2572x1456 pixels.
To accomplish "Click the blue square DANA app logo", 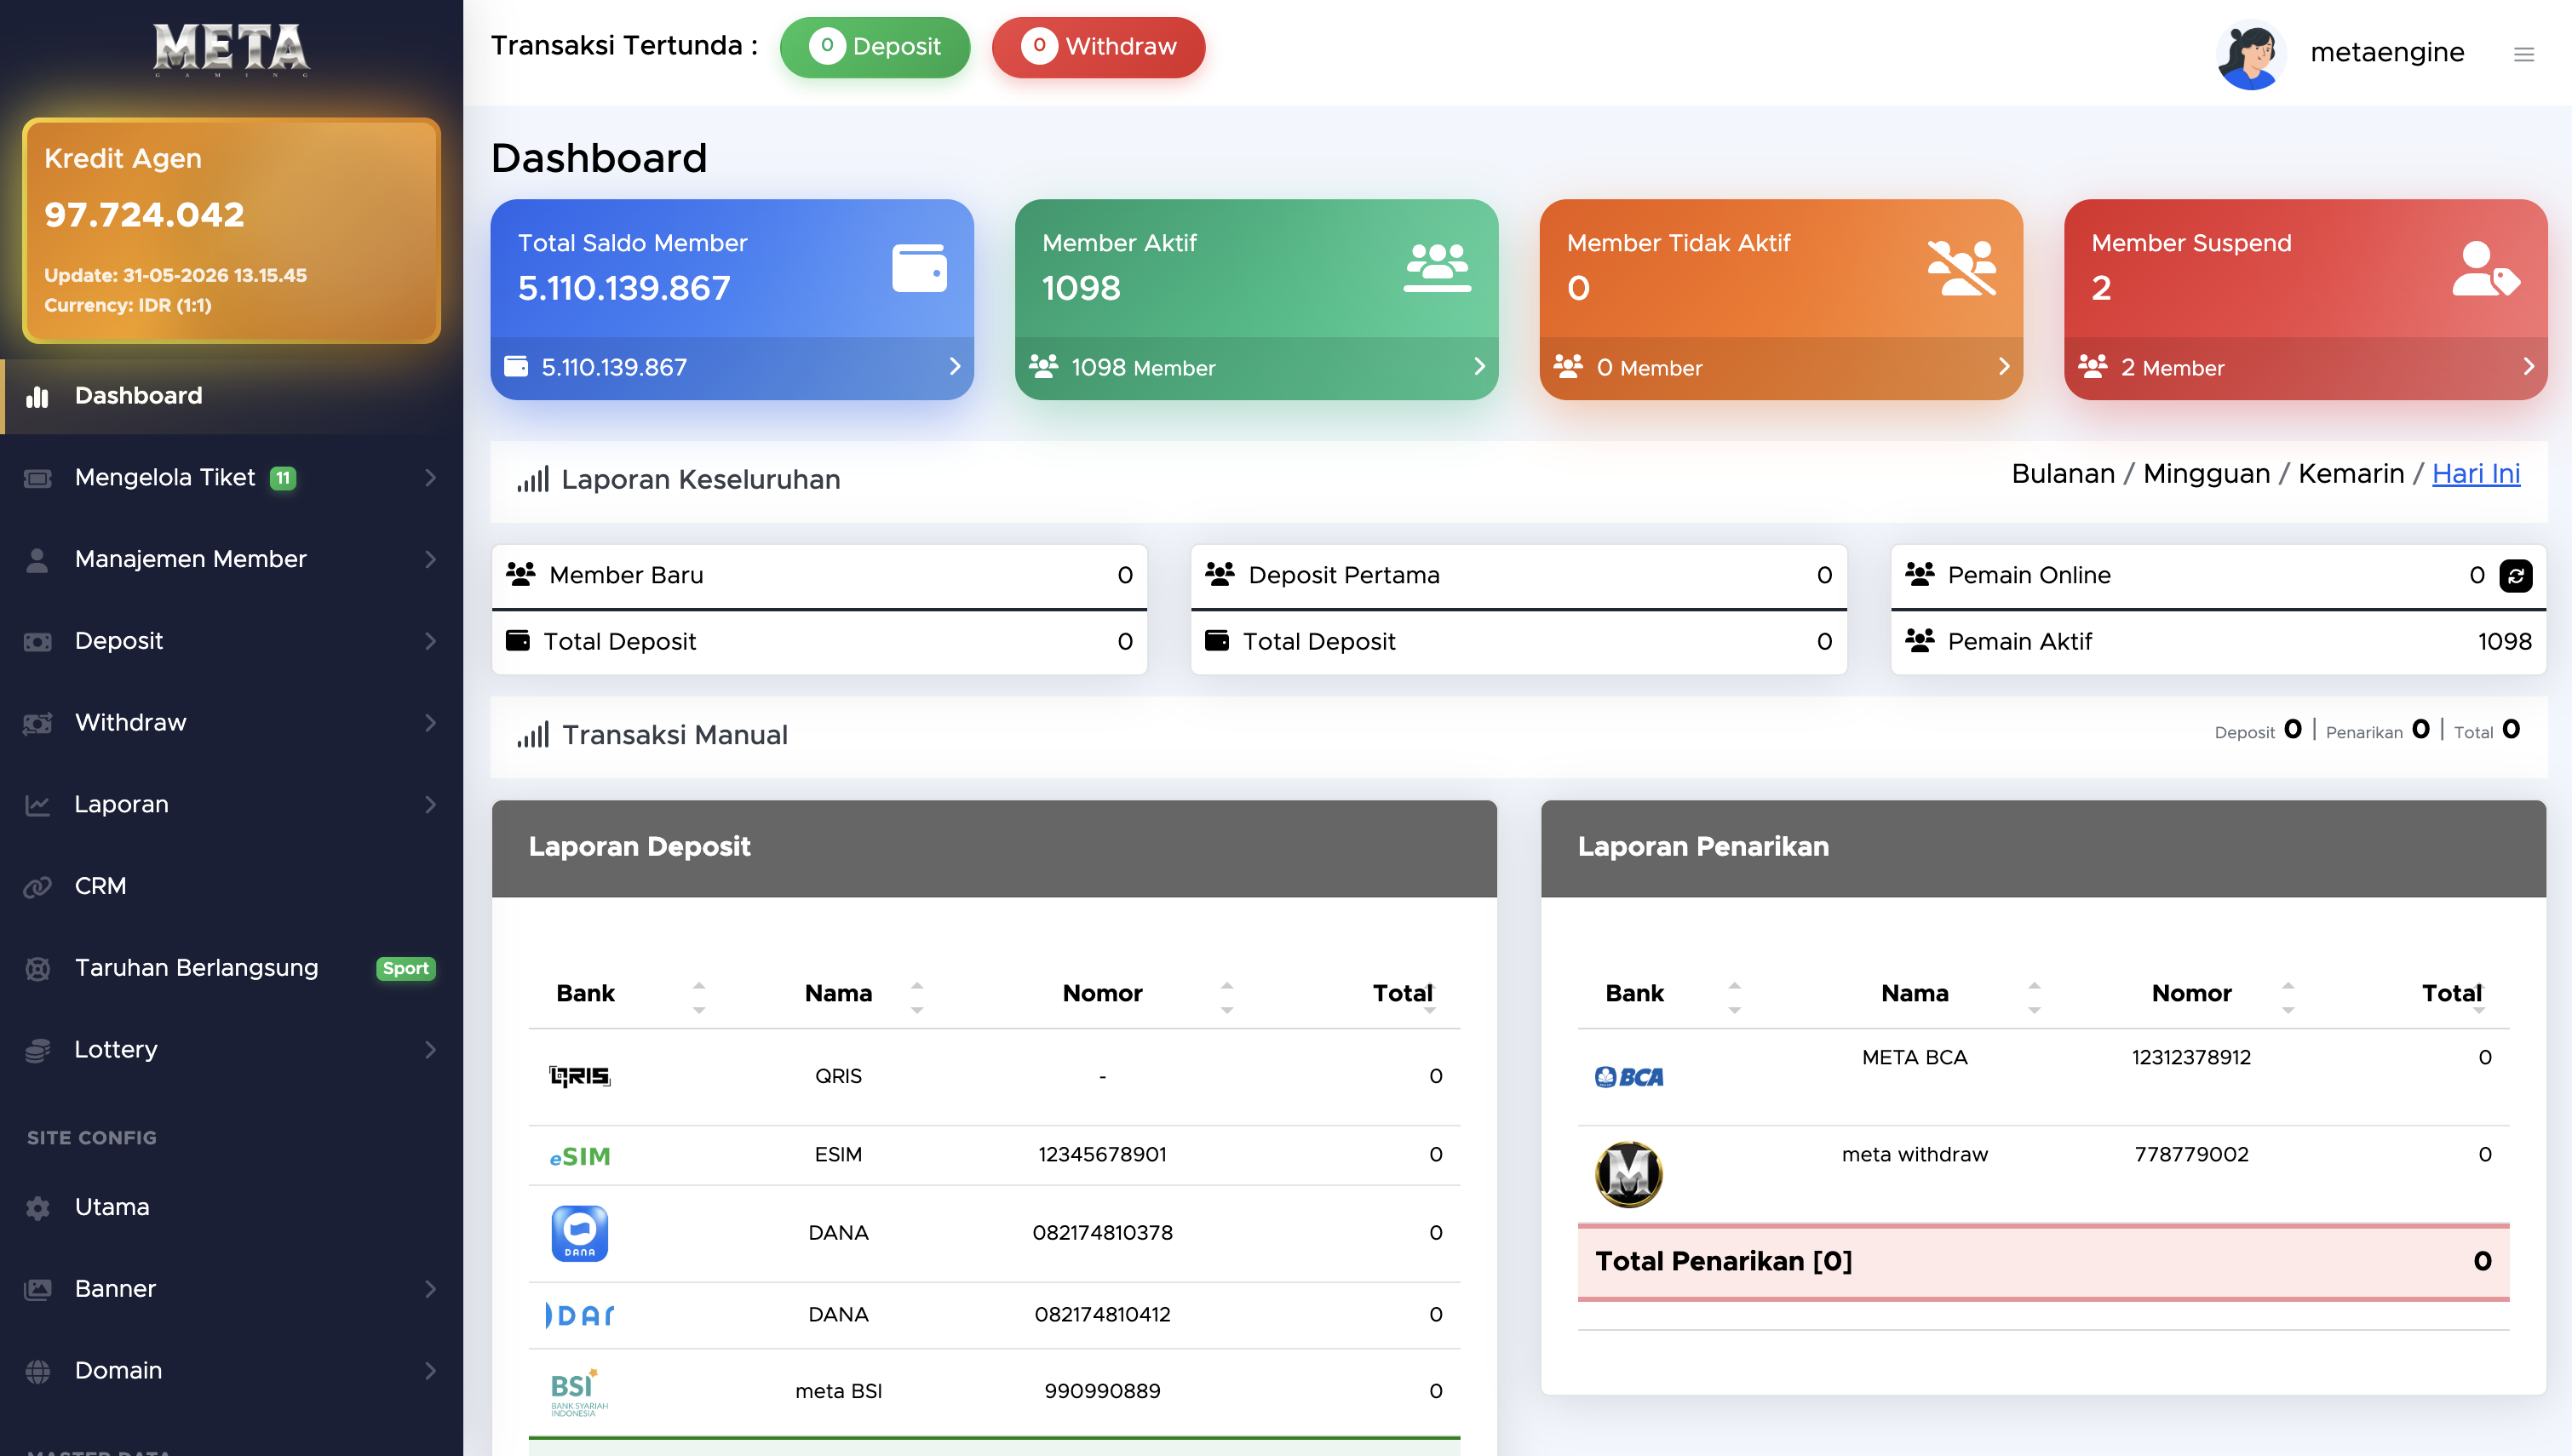I will coord(579,1233).
